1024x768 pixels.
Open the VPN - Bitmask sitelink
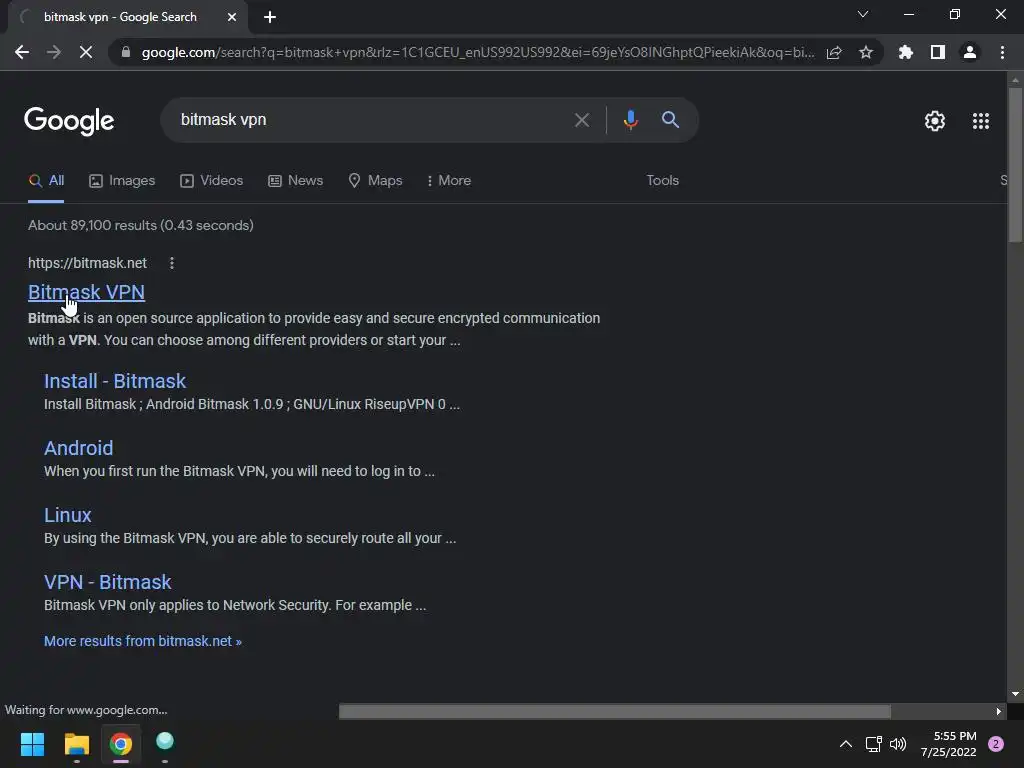point(108,583)
